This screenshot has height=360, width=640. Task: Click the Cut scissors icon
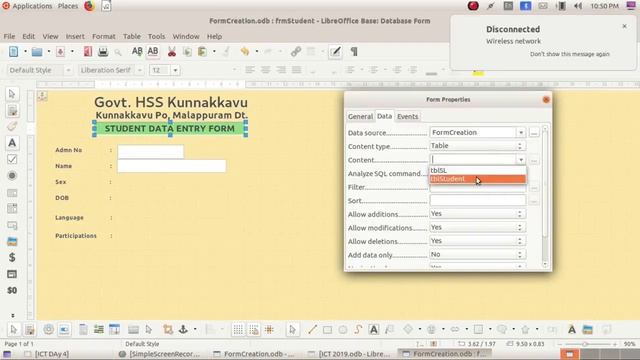coord(172,52)
